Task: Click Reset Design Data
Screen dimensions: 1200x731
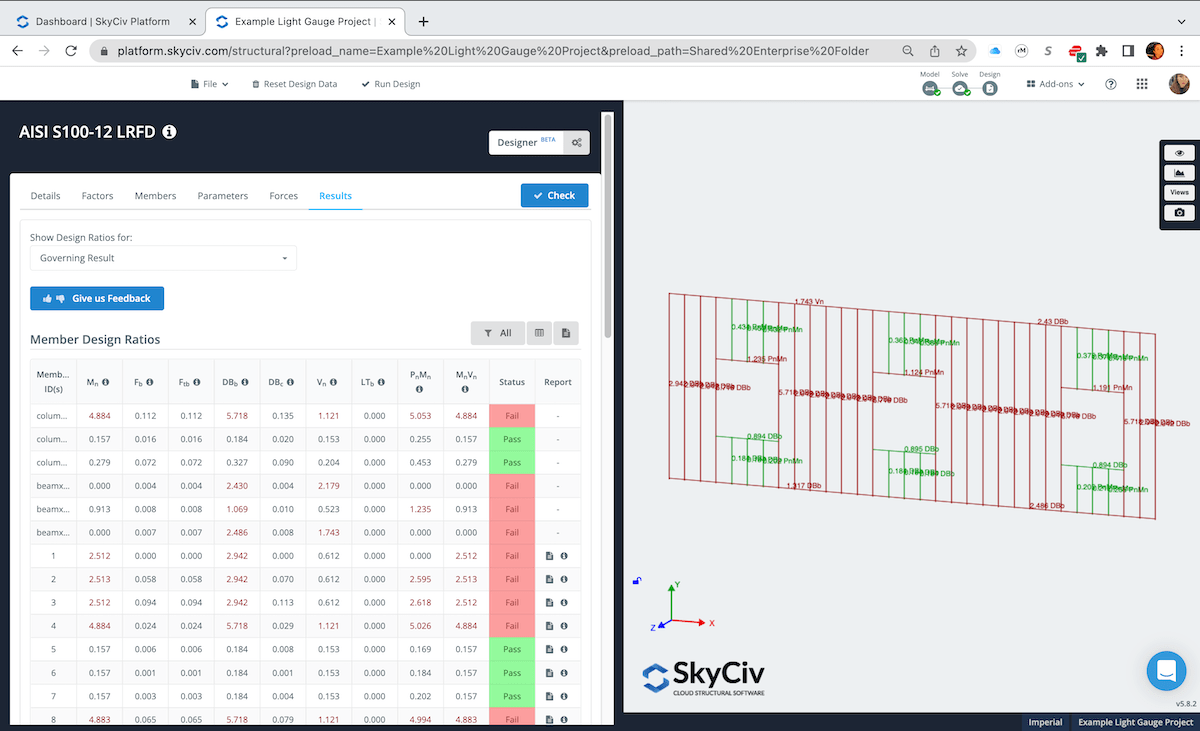Action: pos(294,84)
